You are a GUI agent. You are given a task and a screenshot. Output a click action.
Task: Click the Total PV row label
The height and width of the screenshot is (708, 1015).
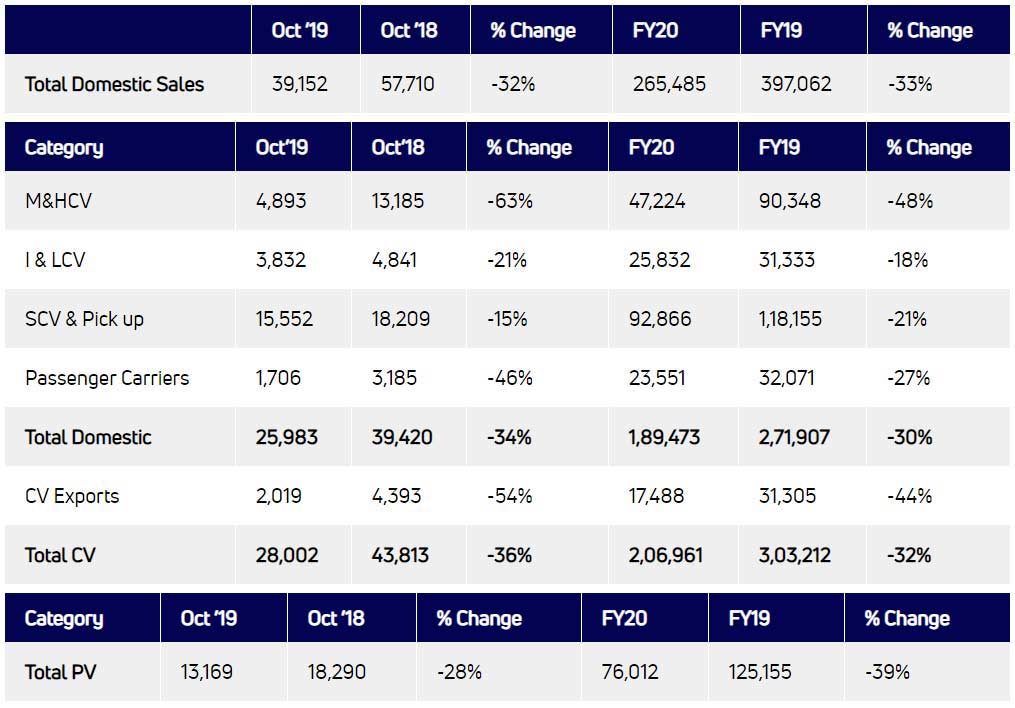(60, 672)
